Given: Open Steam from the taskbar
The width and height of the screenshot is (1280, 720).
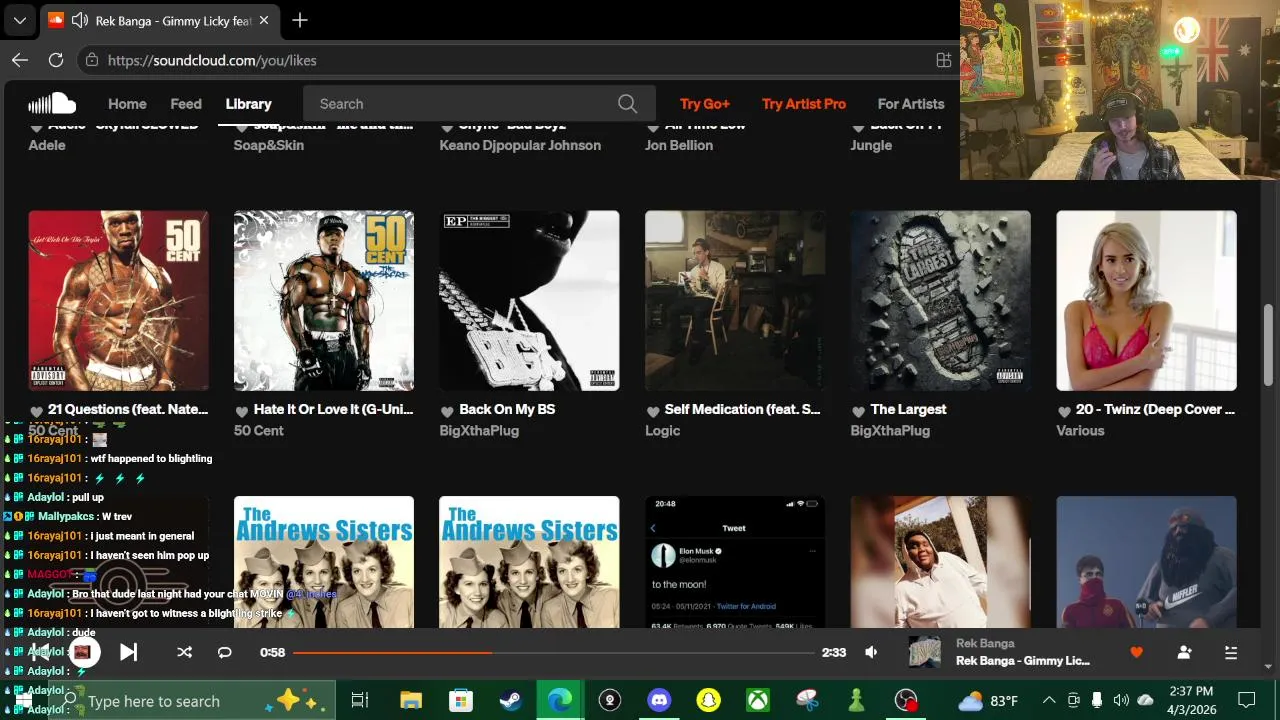Looking at the screenshot, I should point(510,701).
